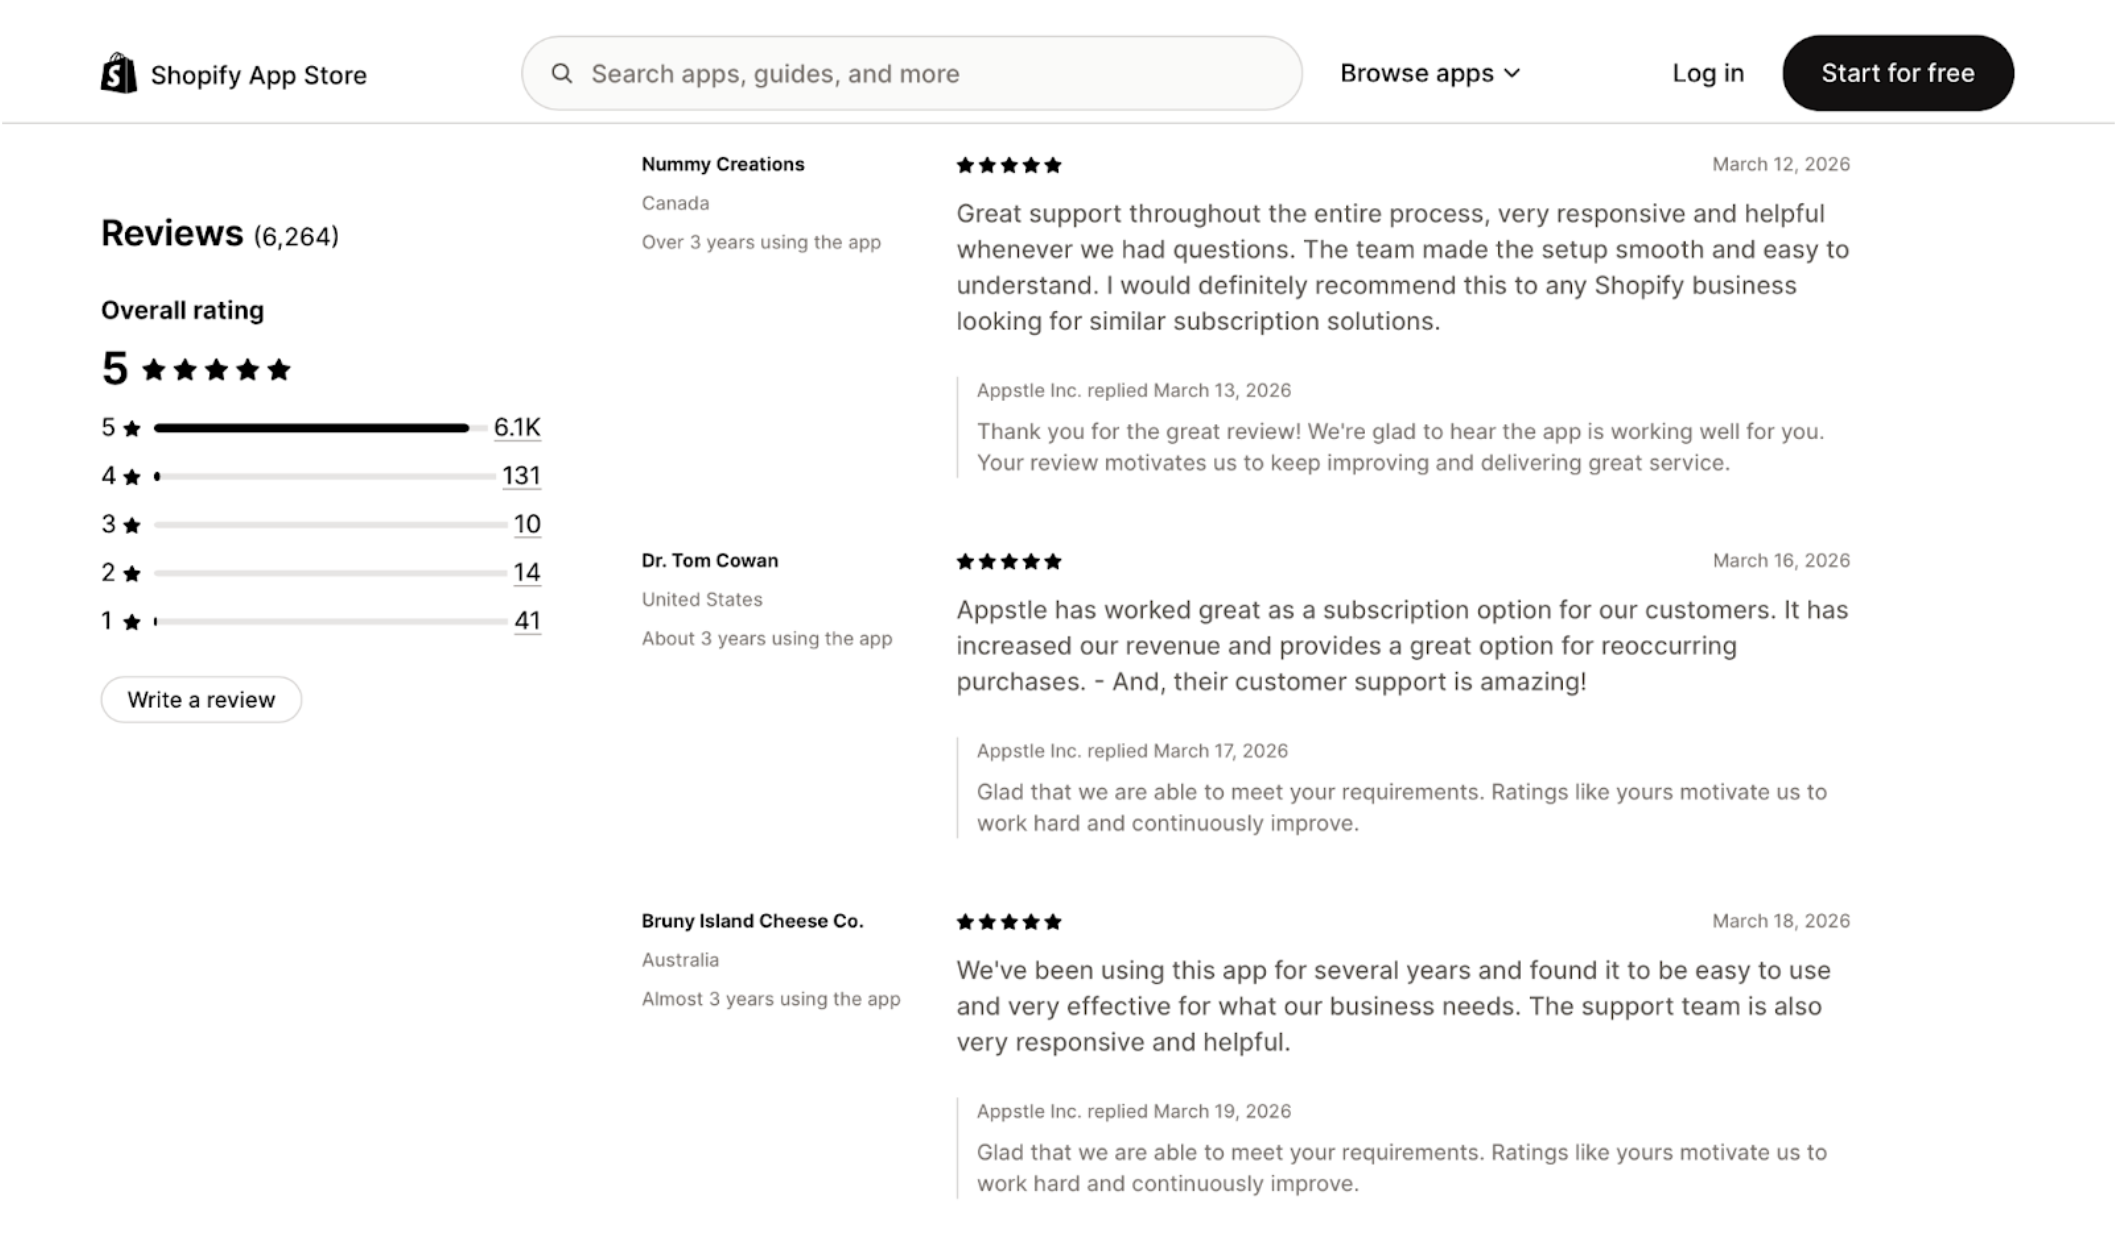The width and height of the screenshot is (2118, 1242).
Task: Click the Write a review button
Action: 201,699
